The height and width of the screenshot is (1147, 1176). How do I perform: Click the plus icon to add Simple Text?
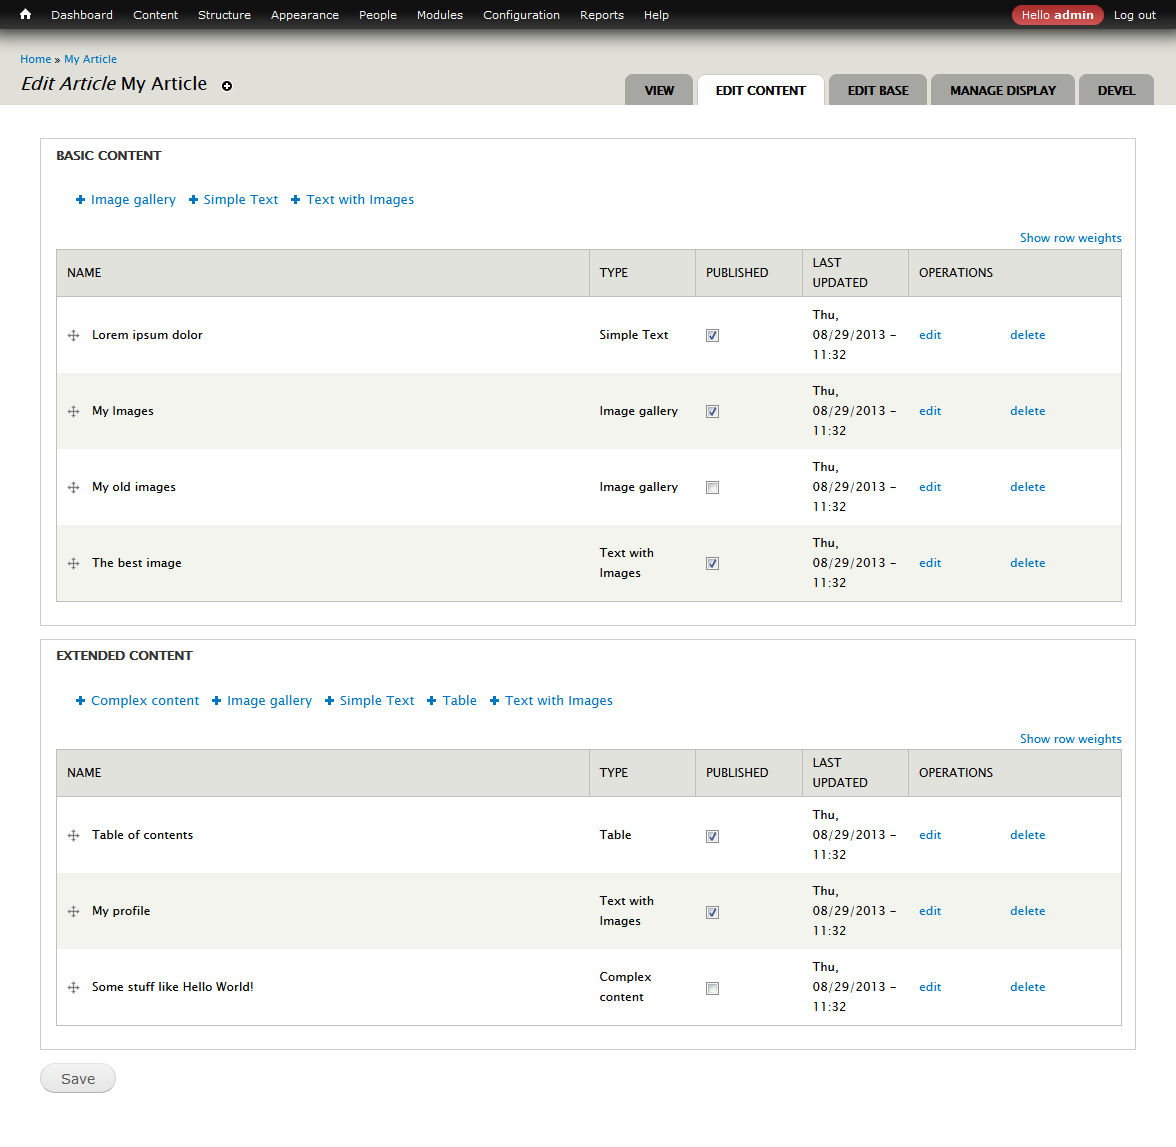(196, 199)
